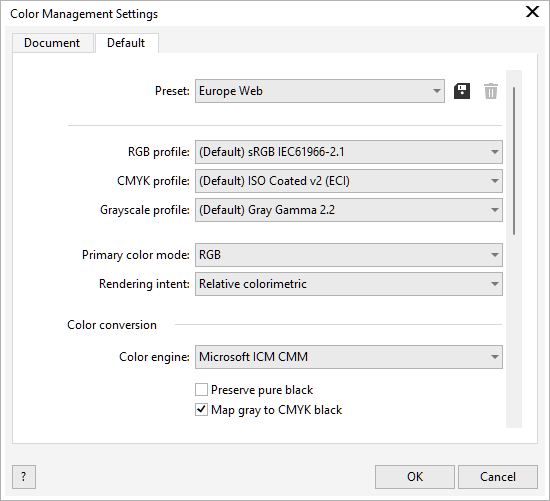Confirm settings with the OK button
550x501 pixels.
pyautogui.click(x=415, y=477)
